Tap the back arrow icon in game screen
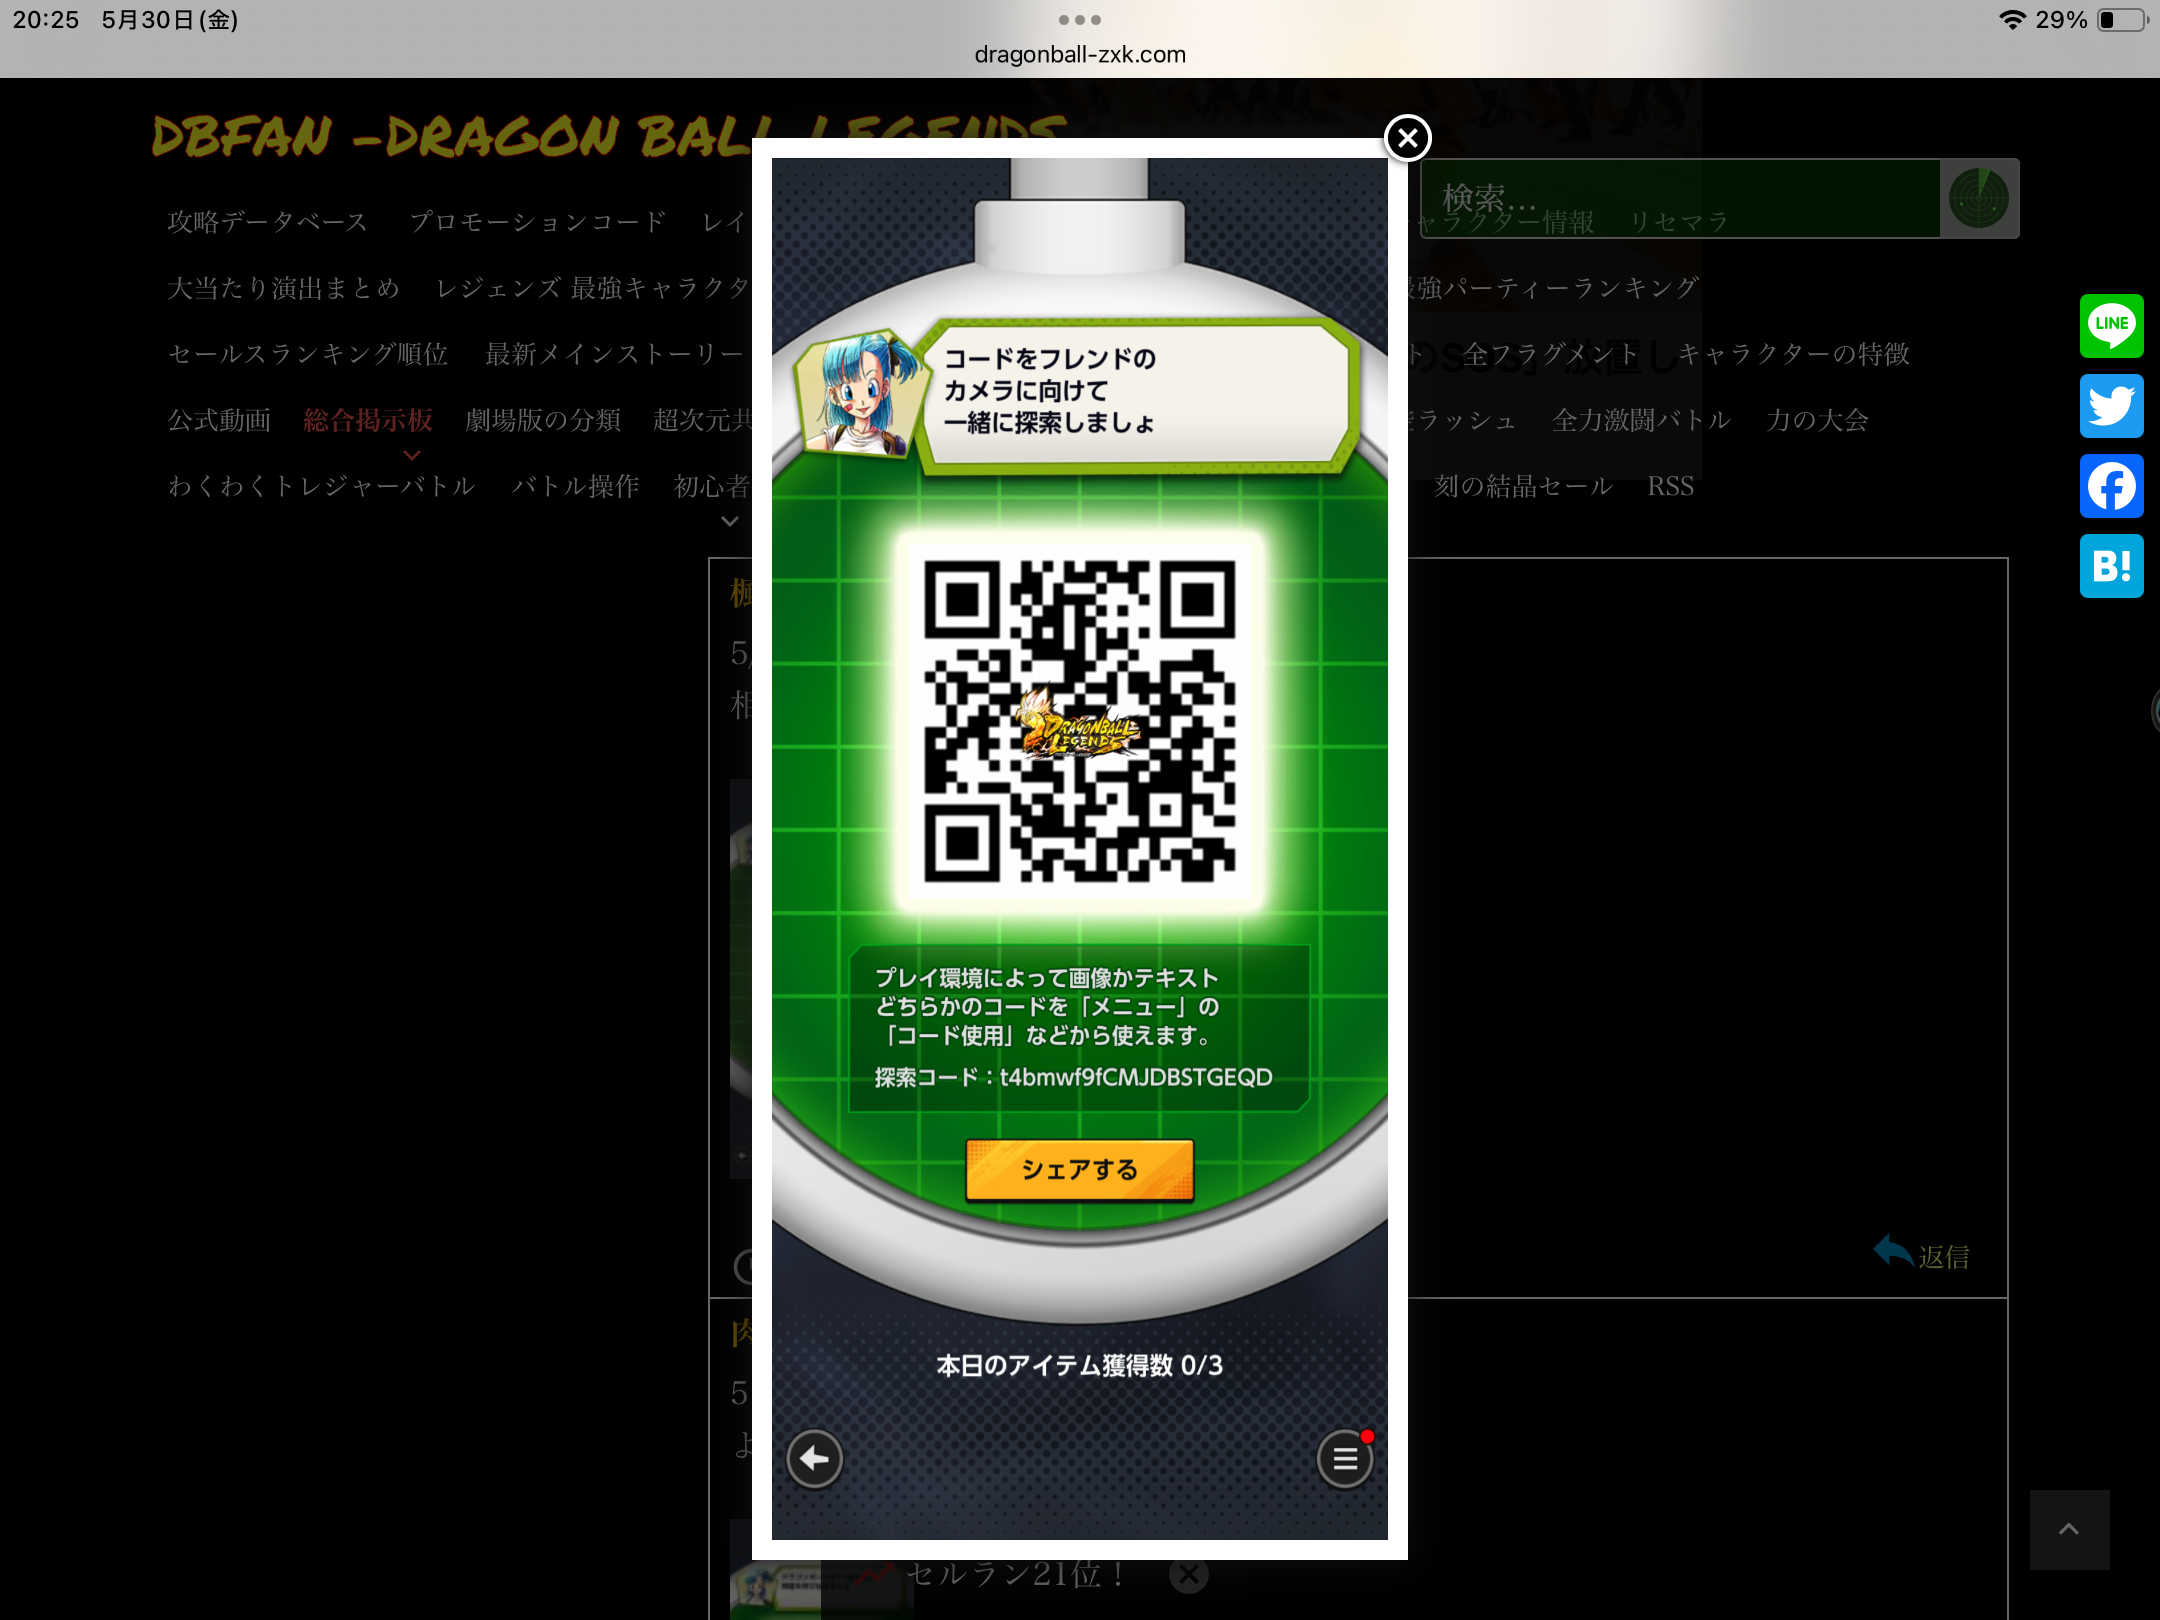Image resolution: width=2160 pixels, height=1620 pixels. tap(814, 1459)
